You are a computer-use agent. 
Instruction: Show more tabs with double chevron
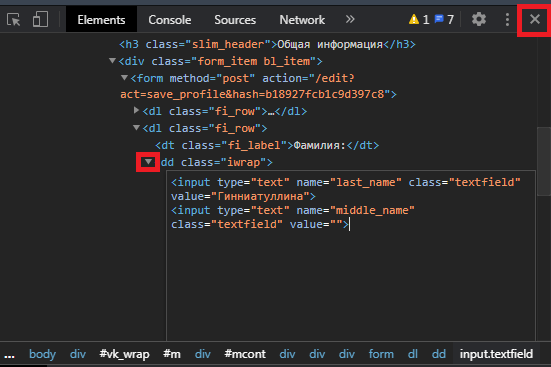click(350, 19)
